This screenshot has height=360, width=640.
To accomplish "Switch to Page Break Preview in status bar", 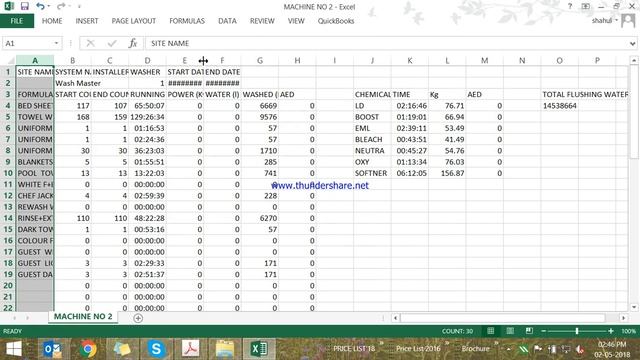I will [x=529, y=331].
